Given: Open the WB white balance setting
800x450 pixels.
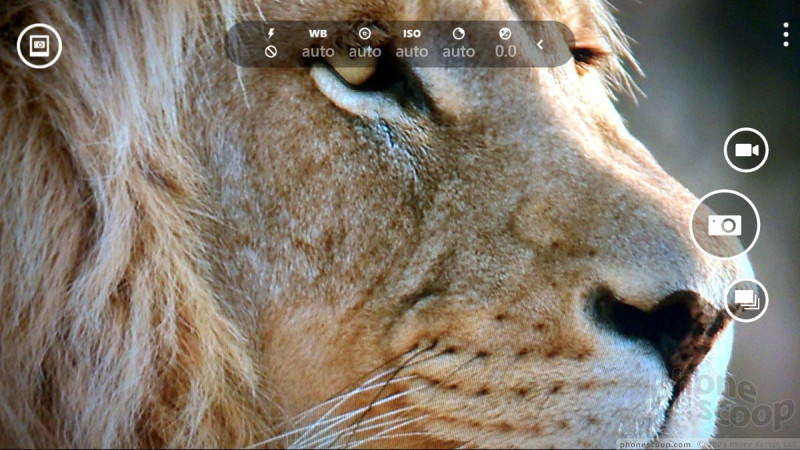Looking at the screenshot, I should tap(318, 43).
